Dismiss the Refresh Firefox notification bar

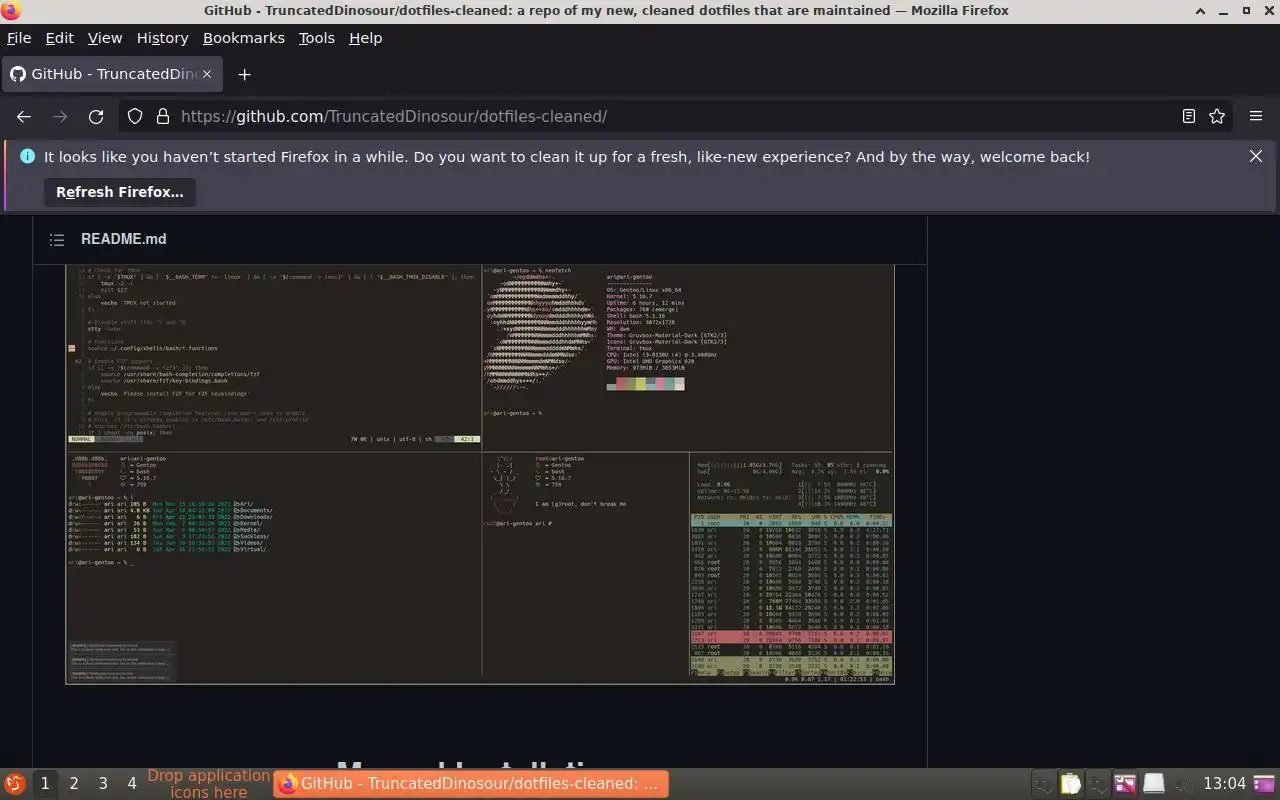pyautogui.click(x=1256, y=156)
